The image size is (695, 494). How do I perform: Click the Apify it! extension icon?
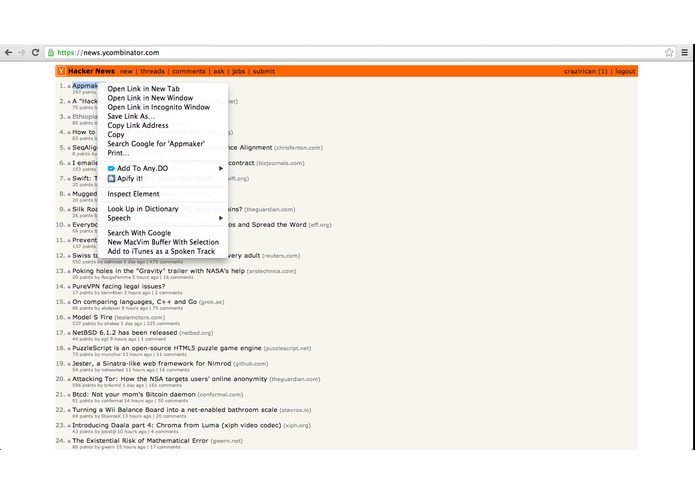tap(111, 179)
